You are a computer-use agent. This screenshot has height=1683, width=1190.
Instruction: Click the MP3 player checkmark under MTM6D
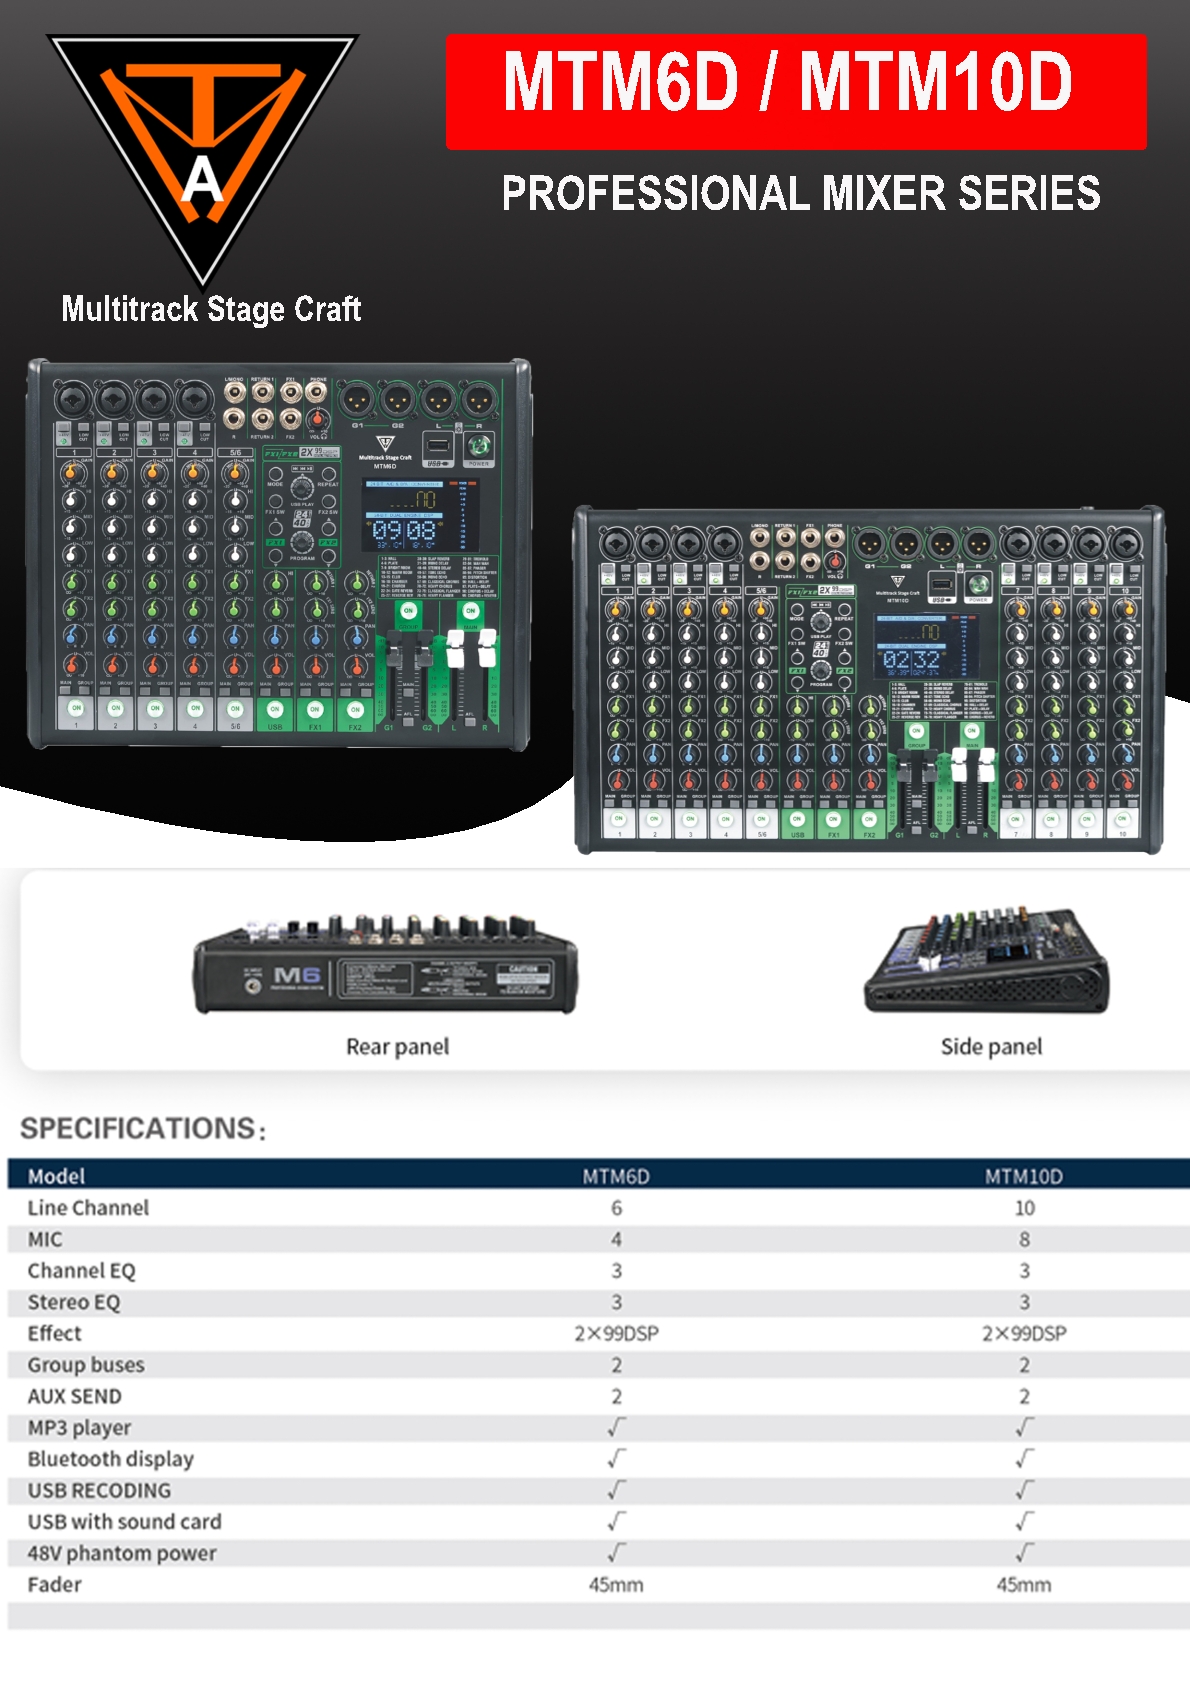coord(616,1427)
